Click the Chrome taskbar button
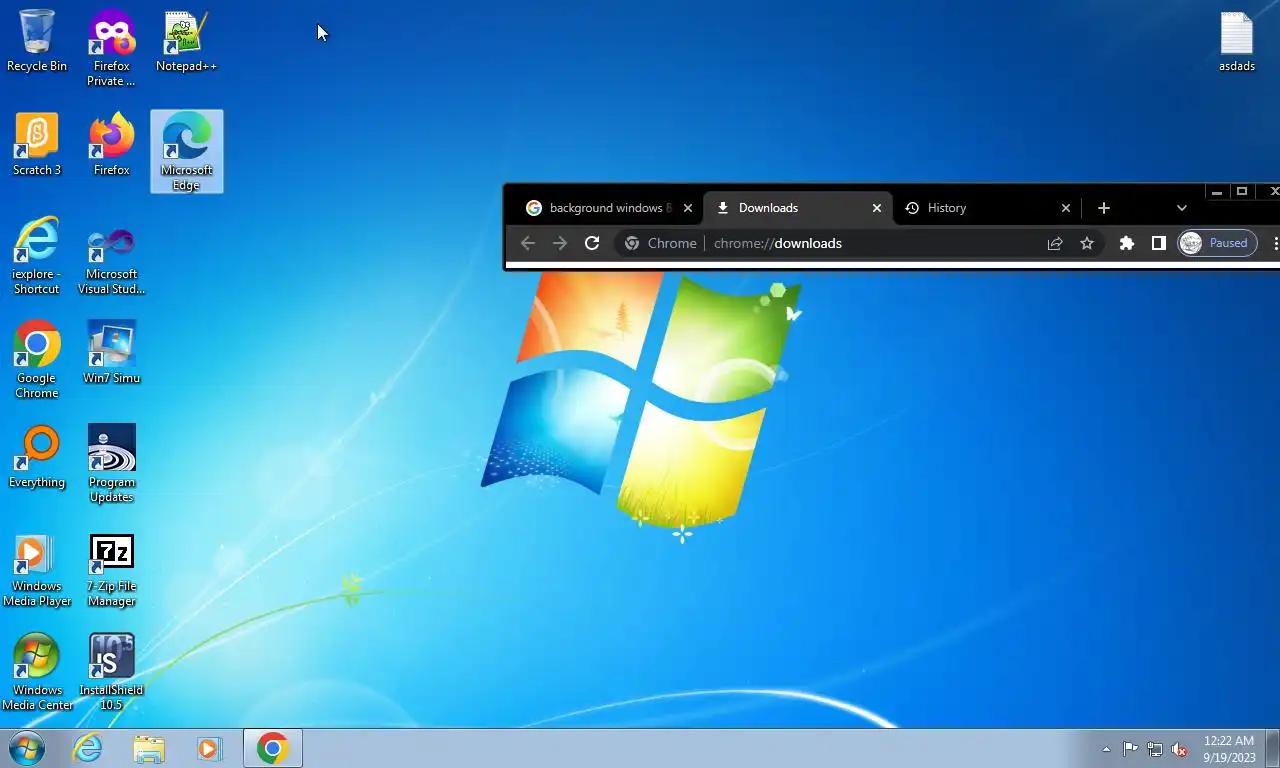This screenshot has height=768, width=1280. click(273, 748)
